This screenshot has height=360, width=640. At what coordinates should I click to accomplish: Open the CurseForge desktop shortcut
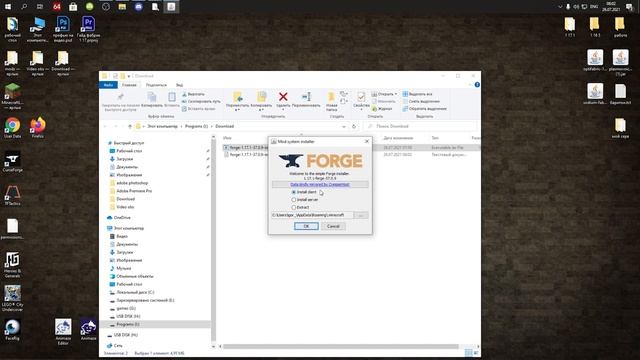coord(12,162)
